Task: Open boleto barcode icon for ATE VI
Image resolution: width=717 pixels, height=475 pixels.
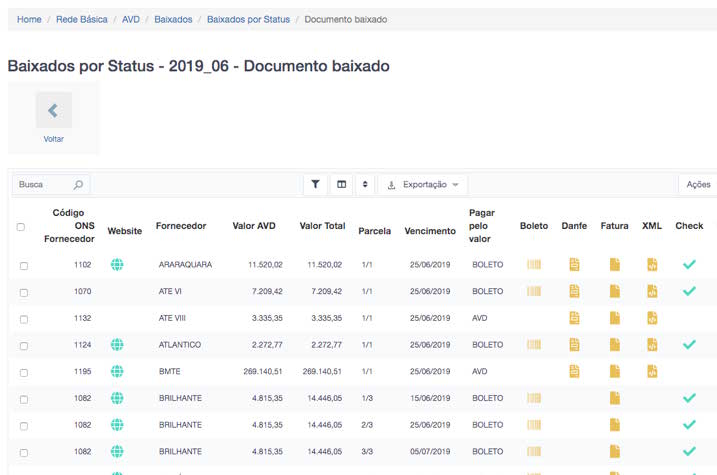Action: [x=534, y=291]
